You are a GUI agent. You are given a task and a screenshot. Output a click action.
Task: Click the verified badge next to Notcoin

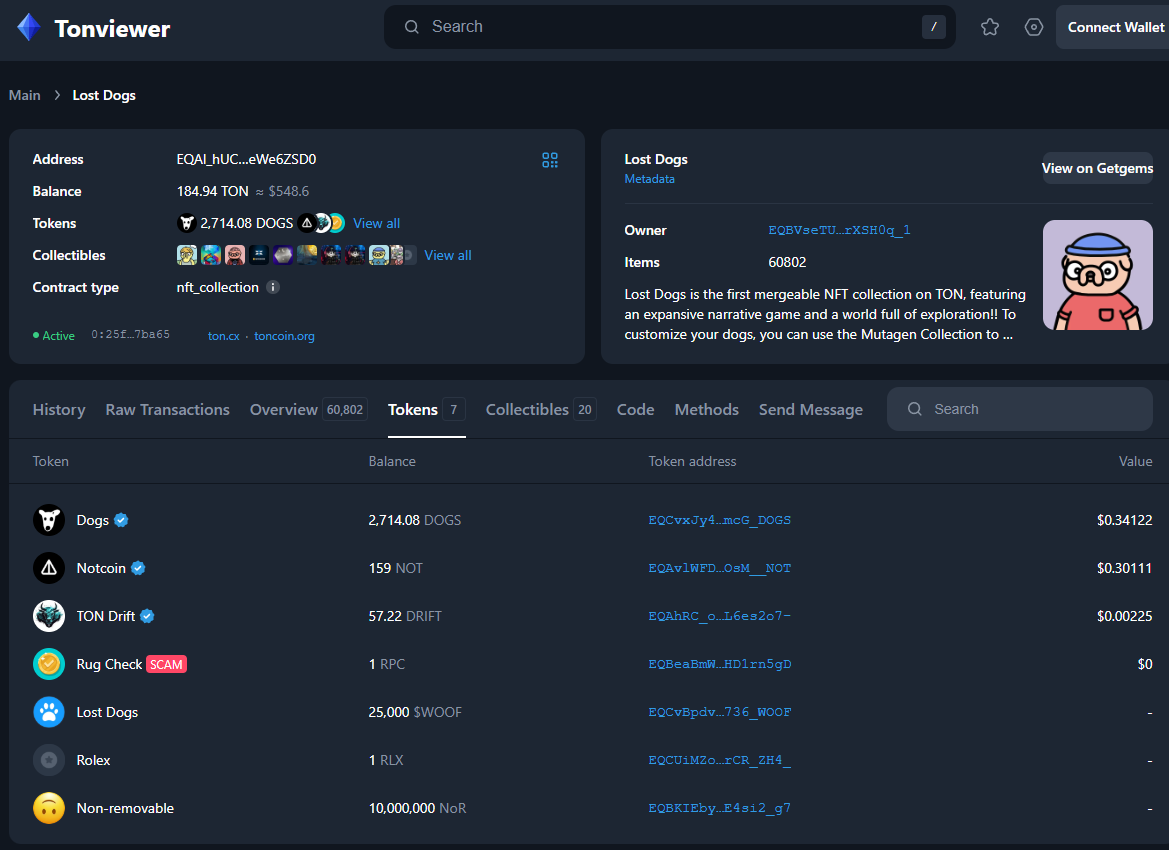(x=138, y=568)
